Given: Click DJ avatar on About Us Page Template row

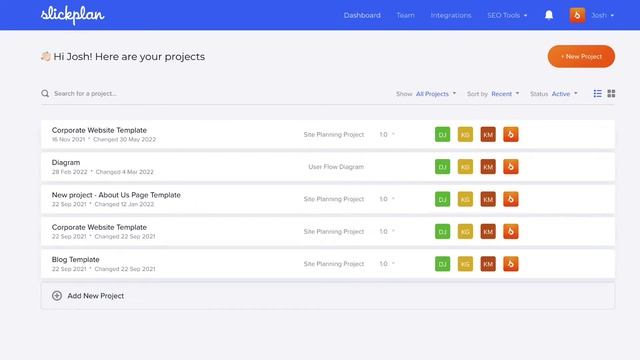Looking at the screenshot, I should coord(442,199).
